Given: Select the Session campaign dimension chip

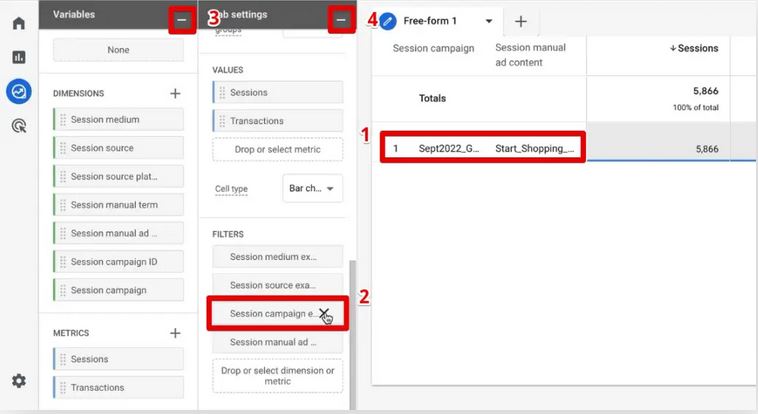Looking at the screenshot, I should click(118, 290).
